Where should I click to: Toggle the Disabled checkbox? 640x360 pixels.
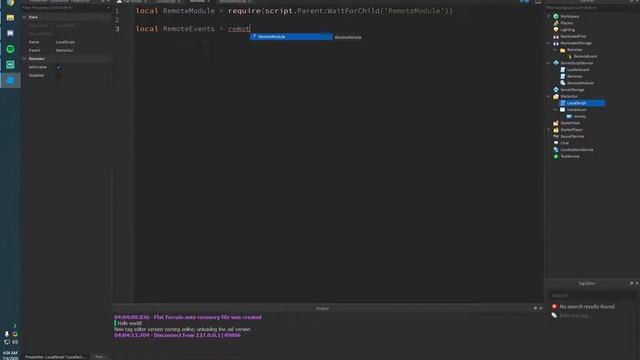pos(59,76)
